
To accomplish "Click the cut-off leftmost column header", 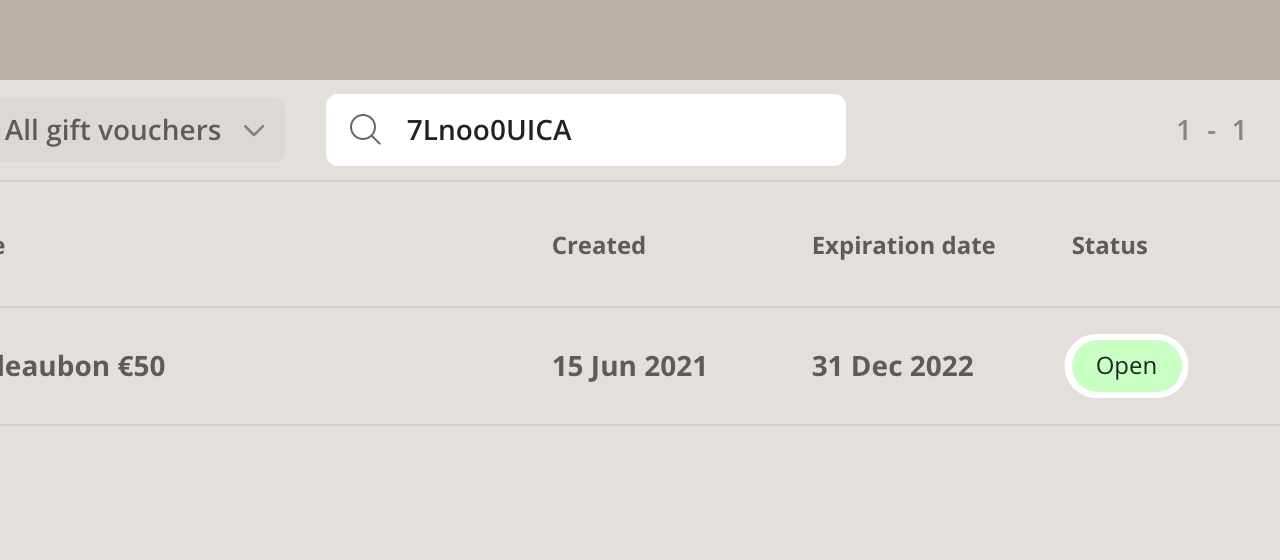I will [x=3, y=245].
